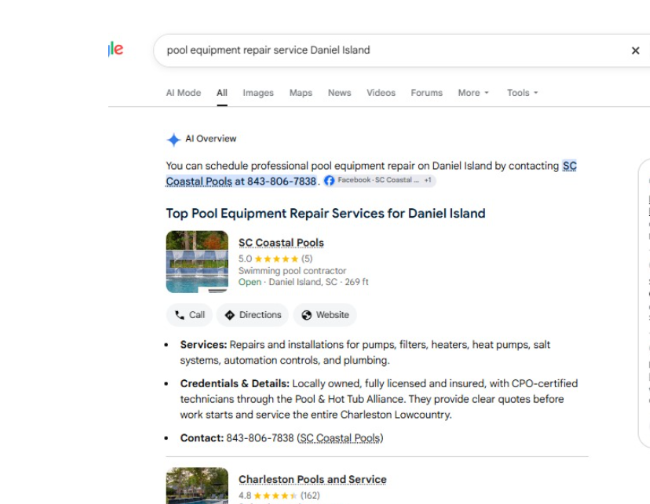Click the (5) review count
Image resolution: width=650 pixels, height=504 pixels.
pos(307,259)
